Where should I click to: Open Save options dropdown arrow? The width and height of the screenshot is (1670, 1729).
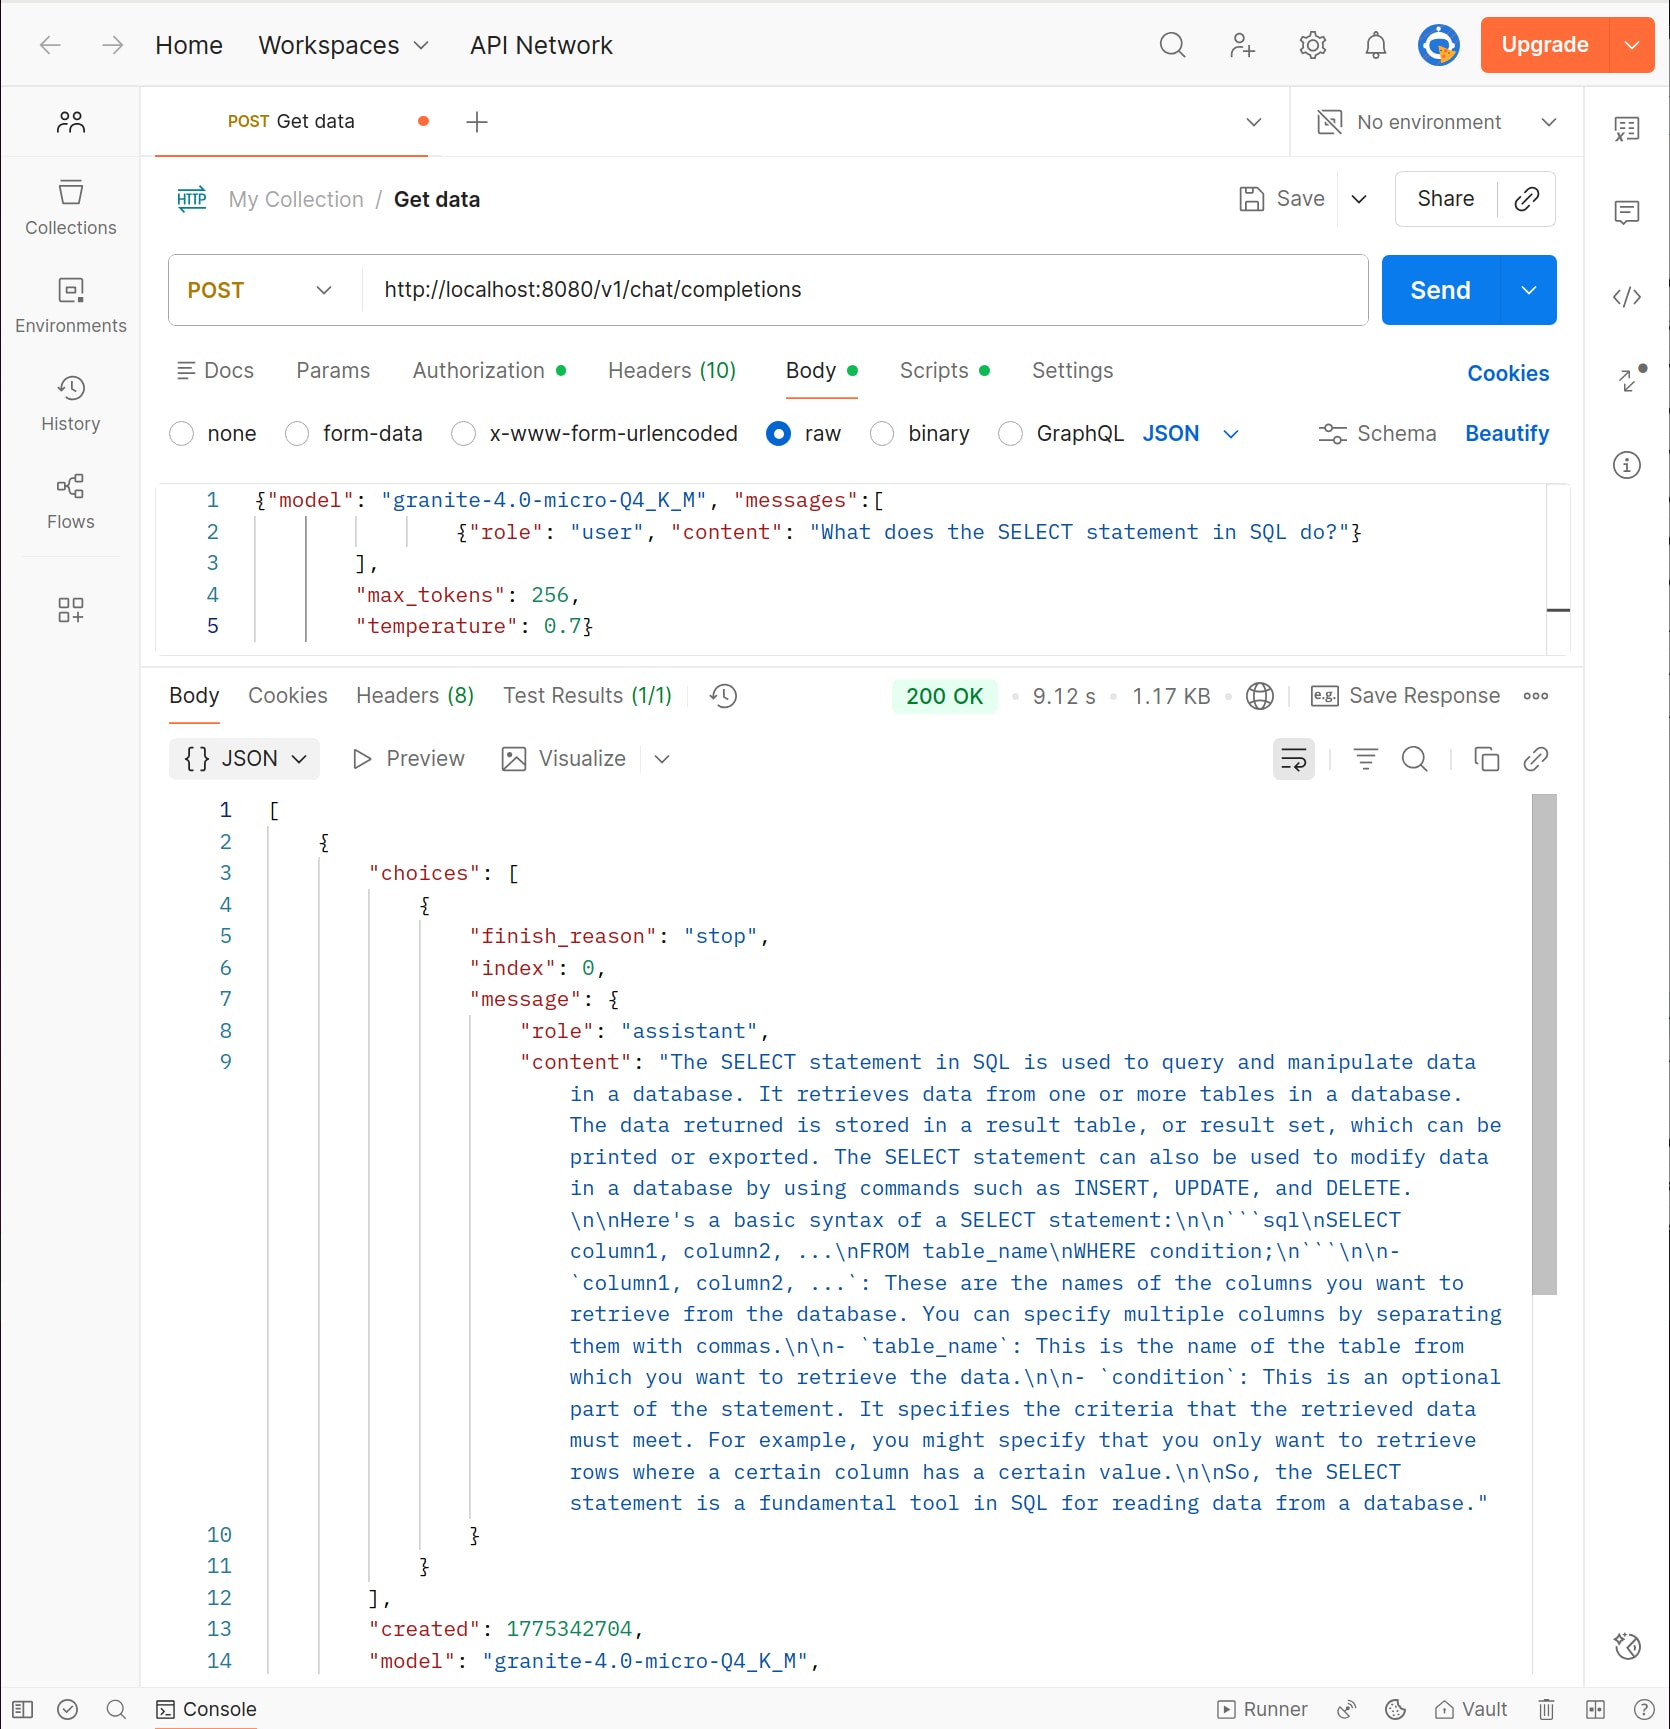pos(1359,199)
